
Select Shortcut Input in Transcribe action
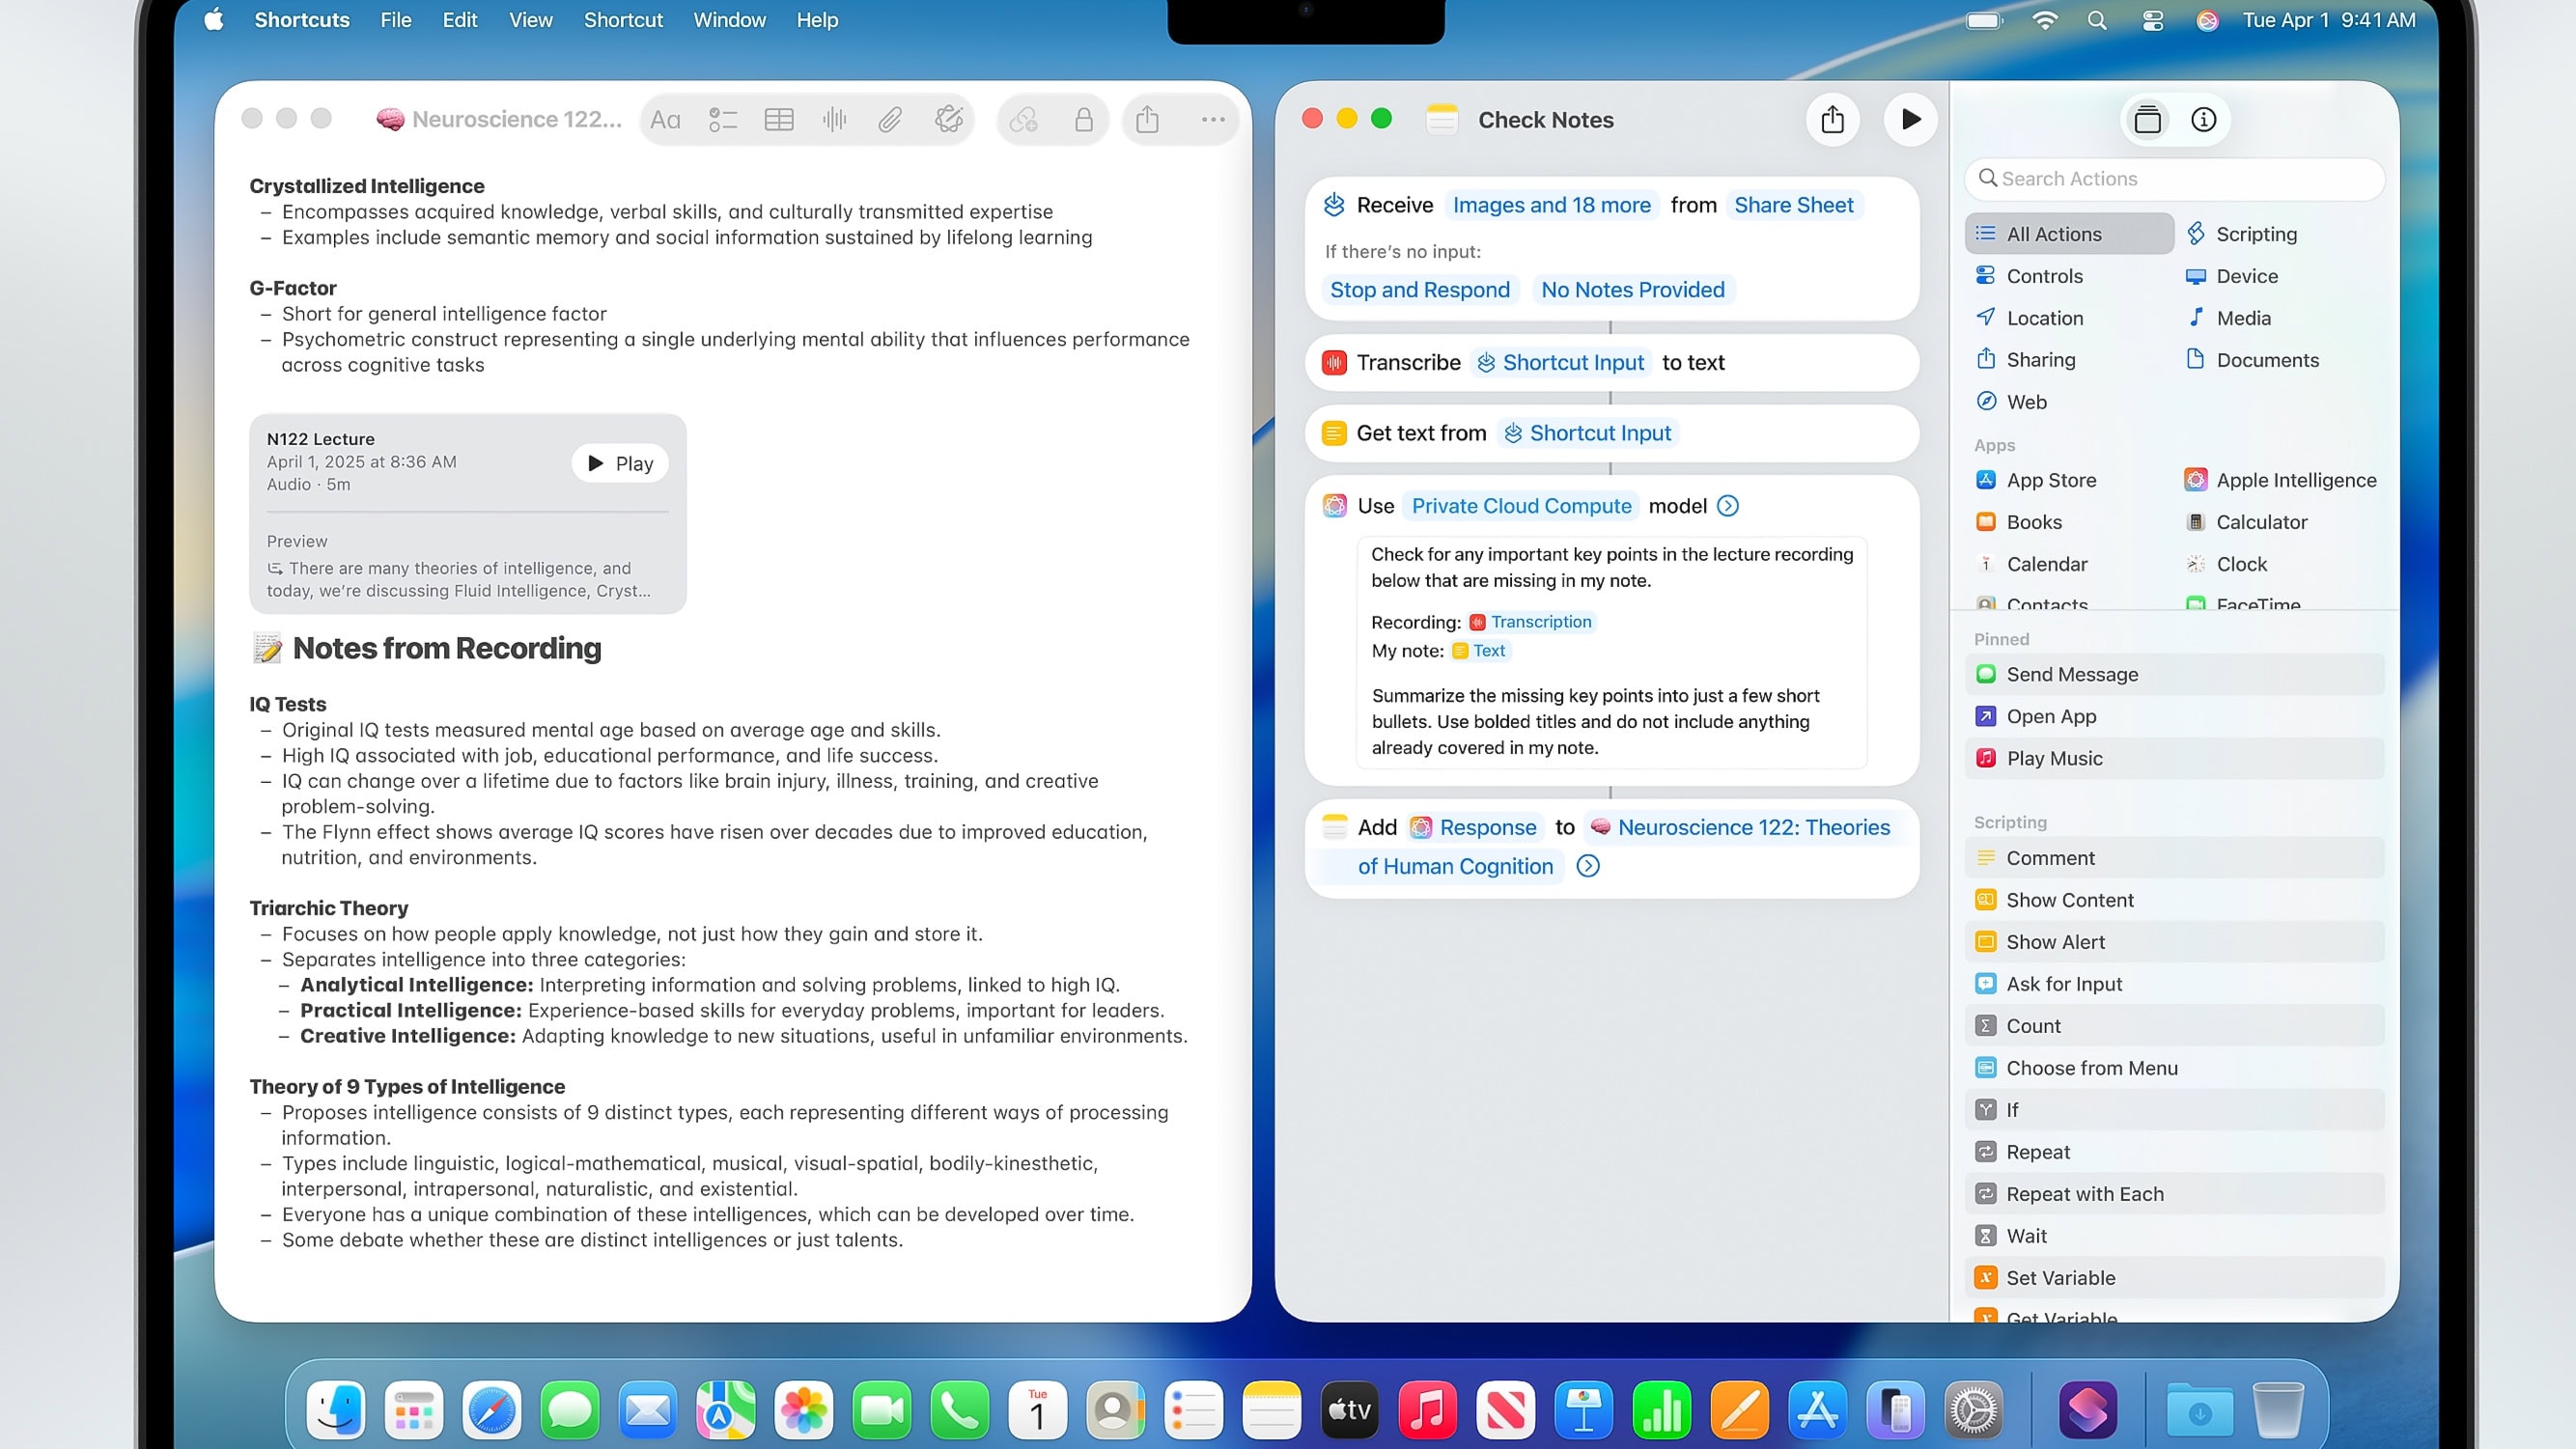coord(1560,363)
